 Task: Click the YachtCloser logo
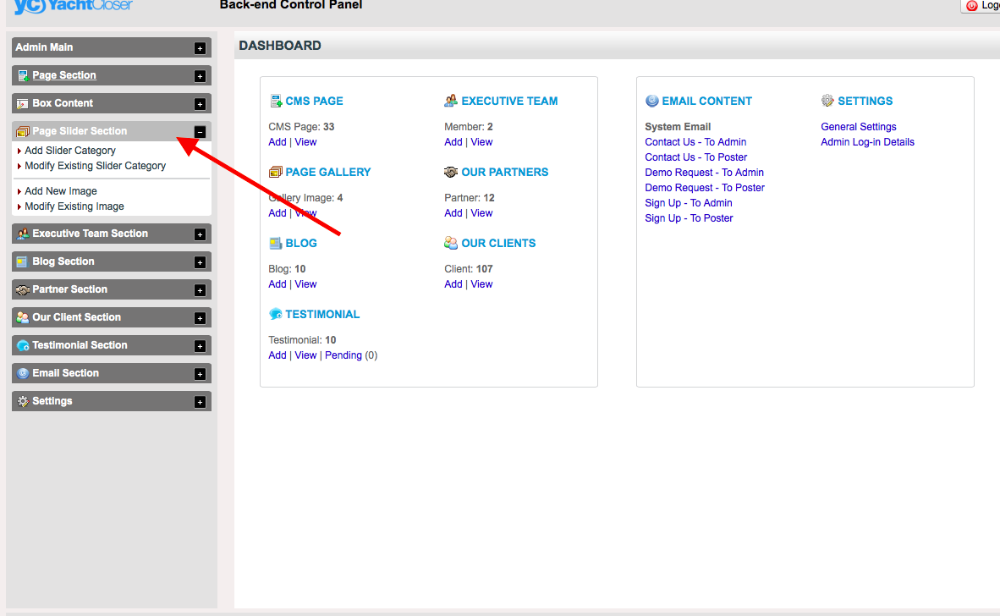click(73, 6)
